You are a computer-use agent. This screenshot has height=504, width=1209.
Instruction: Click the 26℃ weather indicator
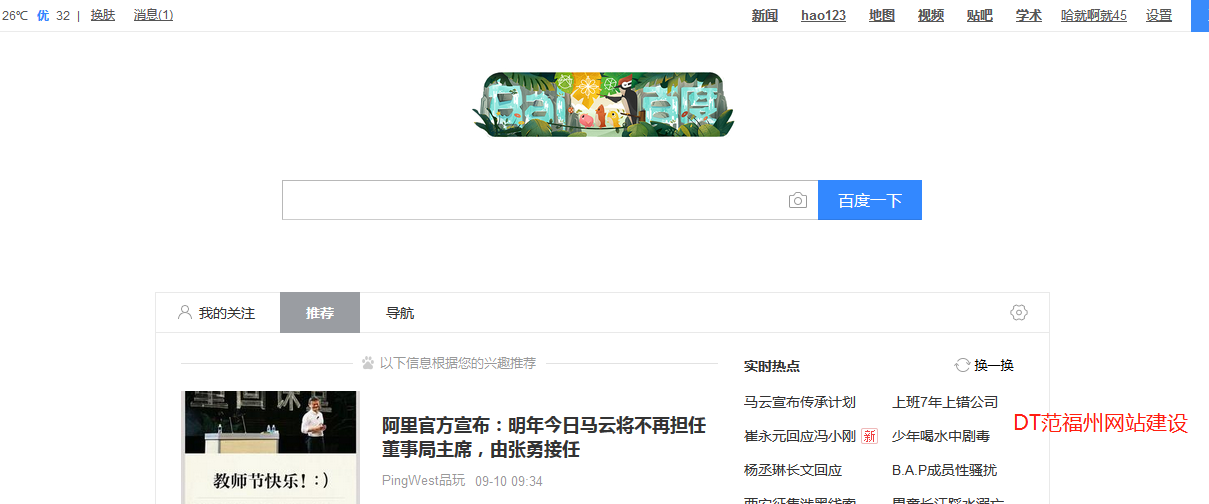tap(15, 15)
